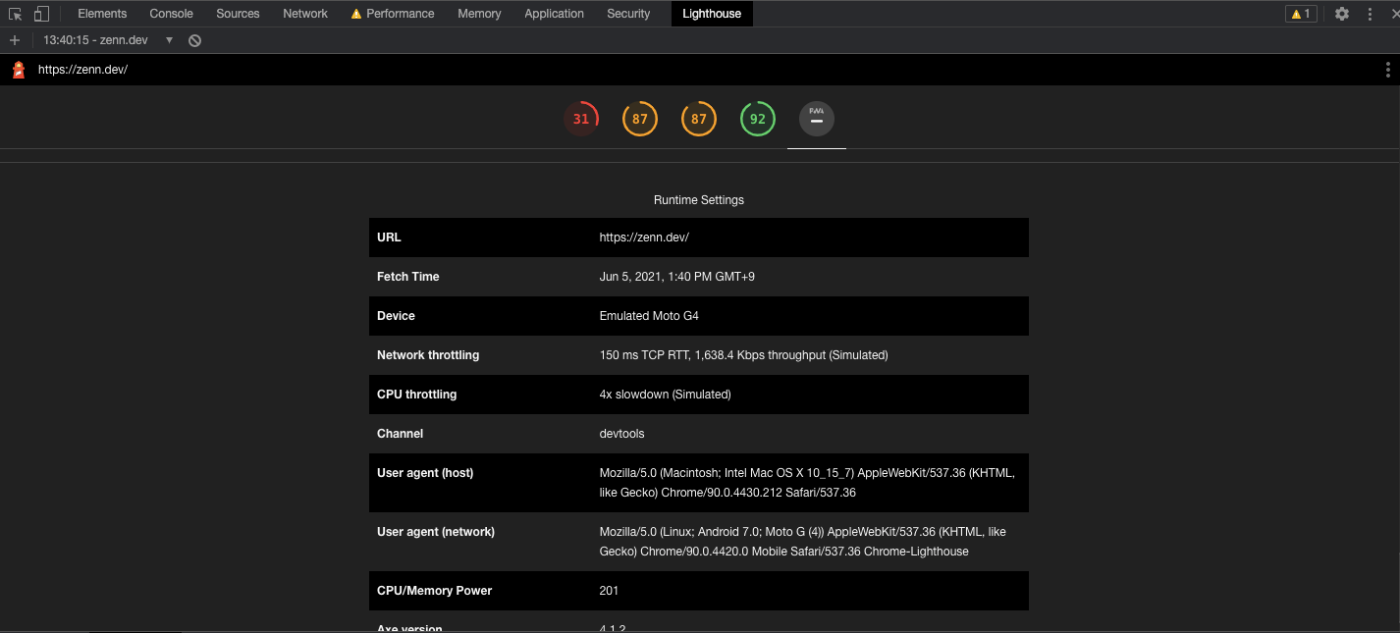Open the Lighthouse report tools menu

click(1387, 70)
